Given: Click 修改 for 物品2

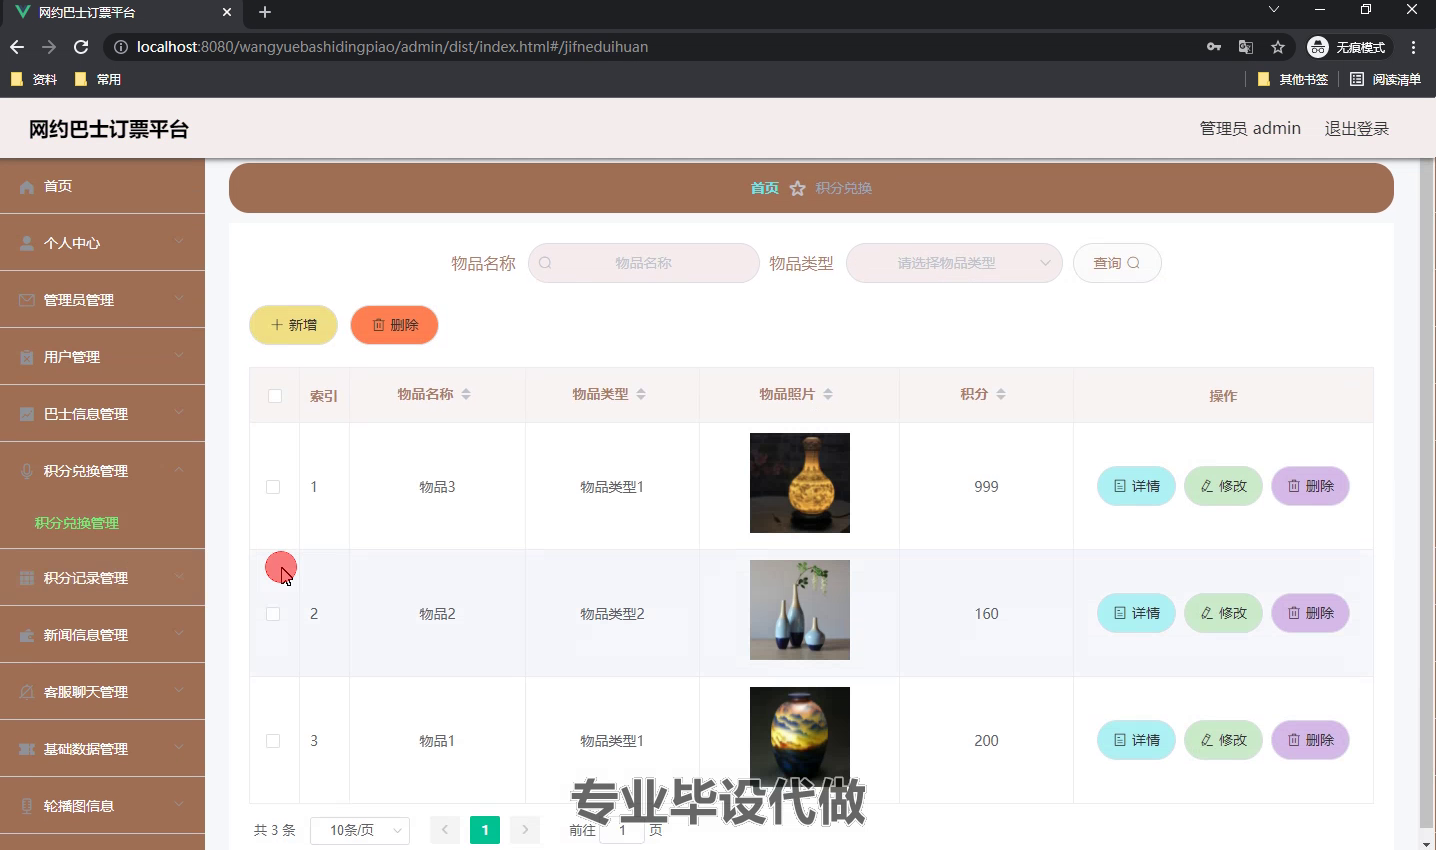Looking at the screenshot, I should [x=1223, y=613].
